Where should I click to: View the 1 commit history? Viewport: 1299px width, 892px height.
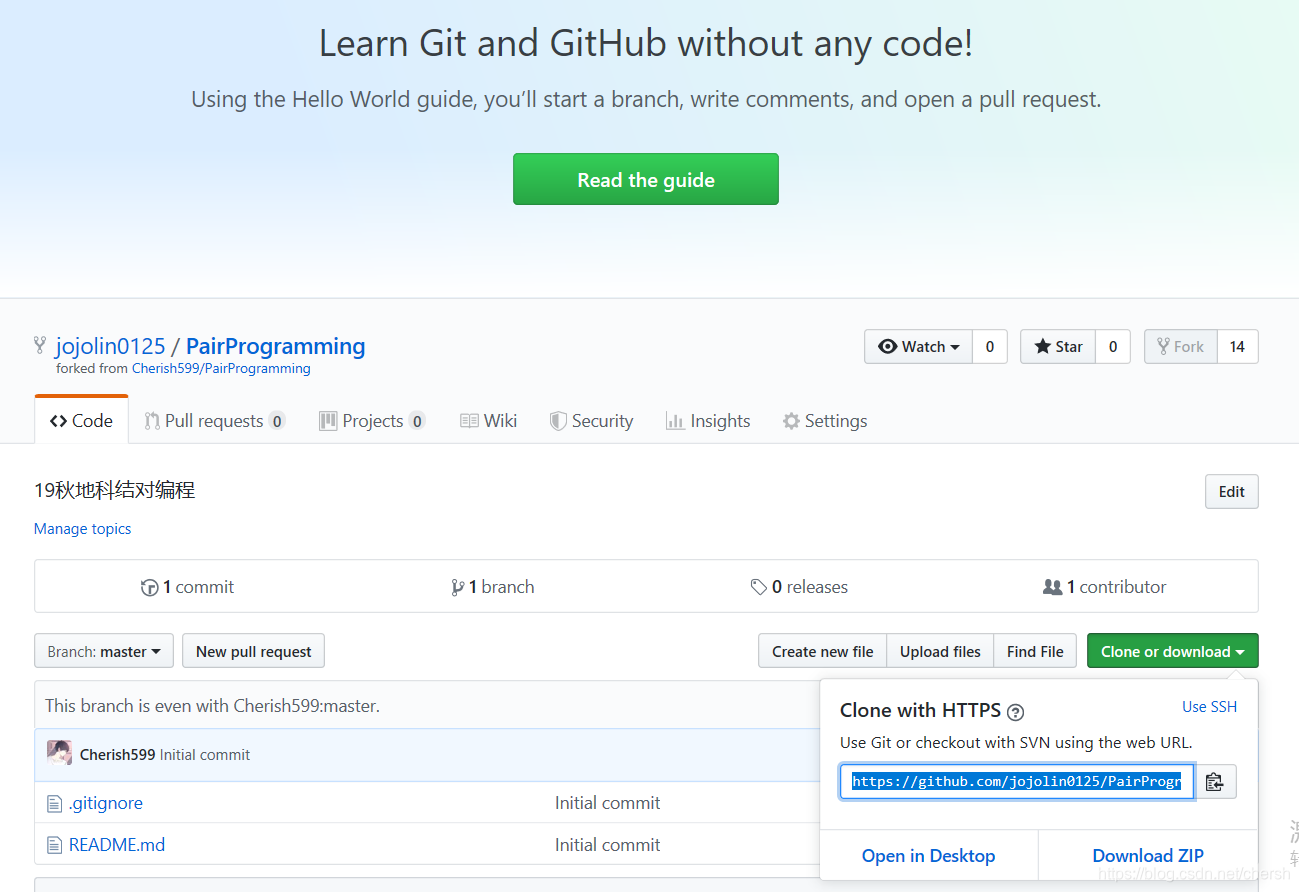(x=187, y=587)
